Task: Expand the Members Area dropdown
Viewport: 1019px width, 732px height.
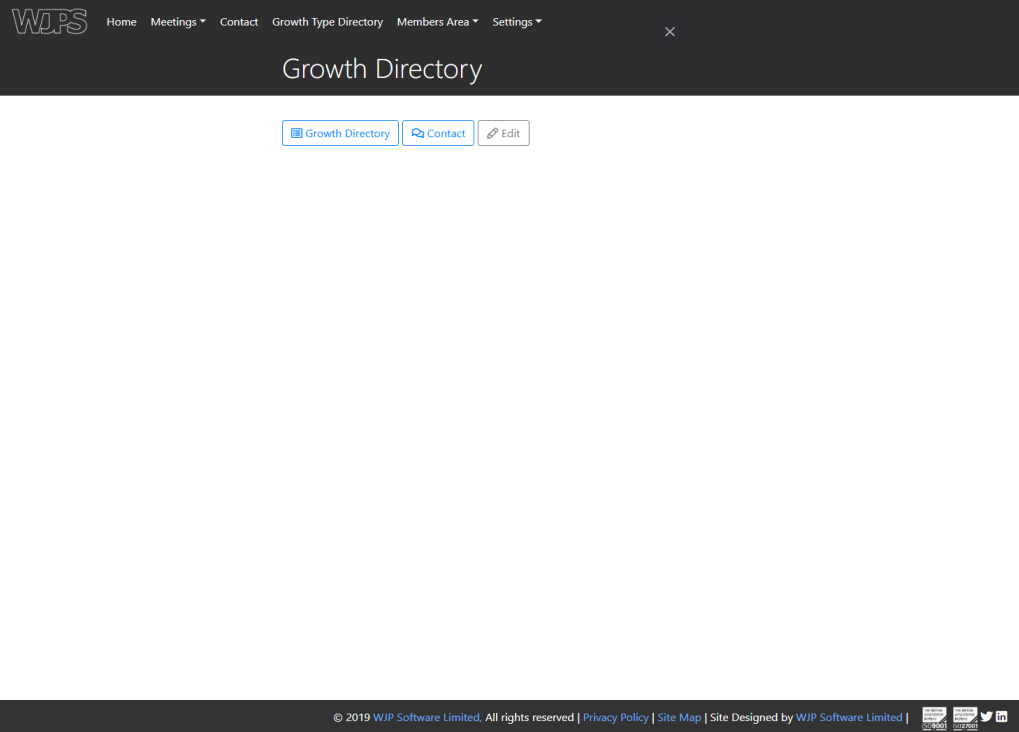Action: pyautogui.click(x=437, y=22)
